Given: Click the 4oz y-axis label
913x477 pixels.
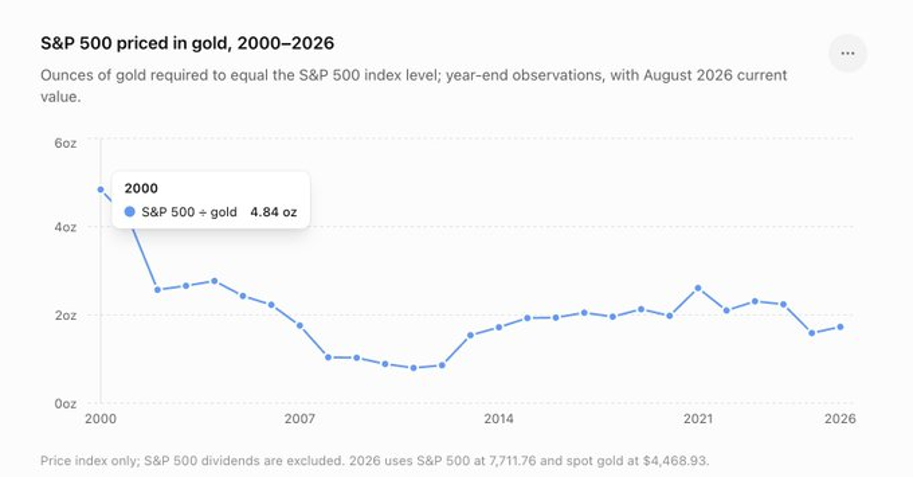Looking at the screenshot, I should point(65,227).
